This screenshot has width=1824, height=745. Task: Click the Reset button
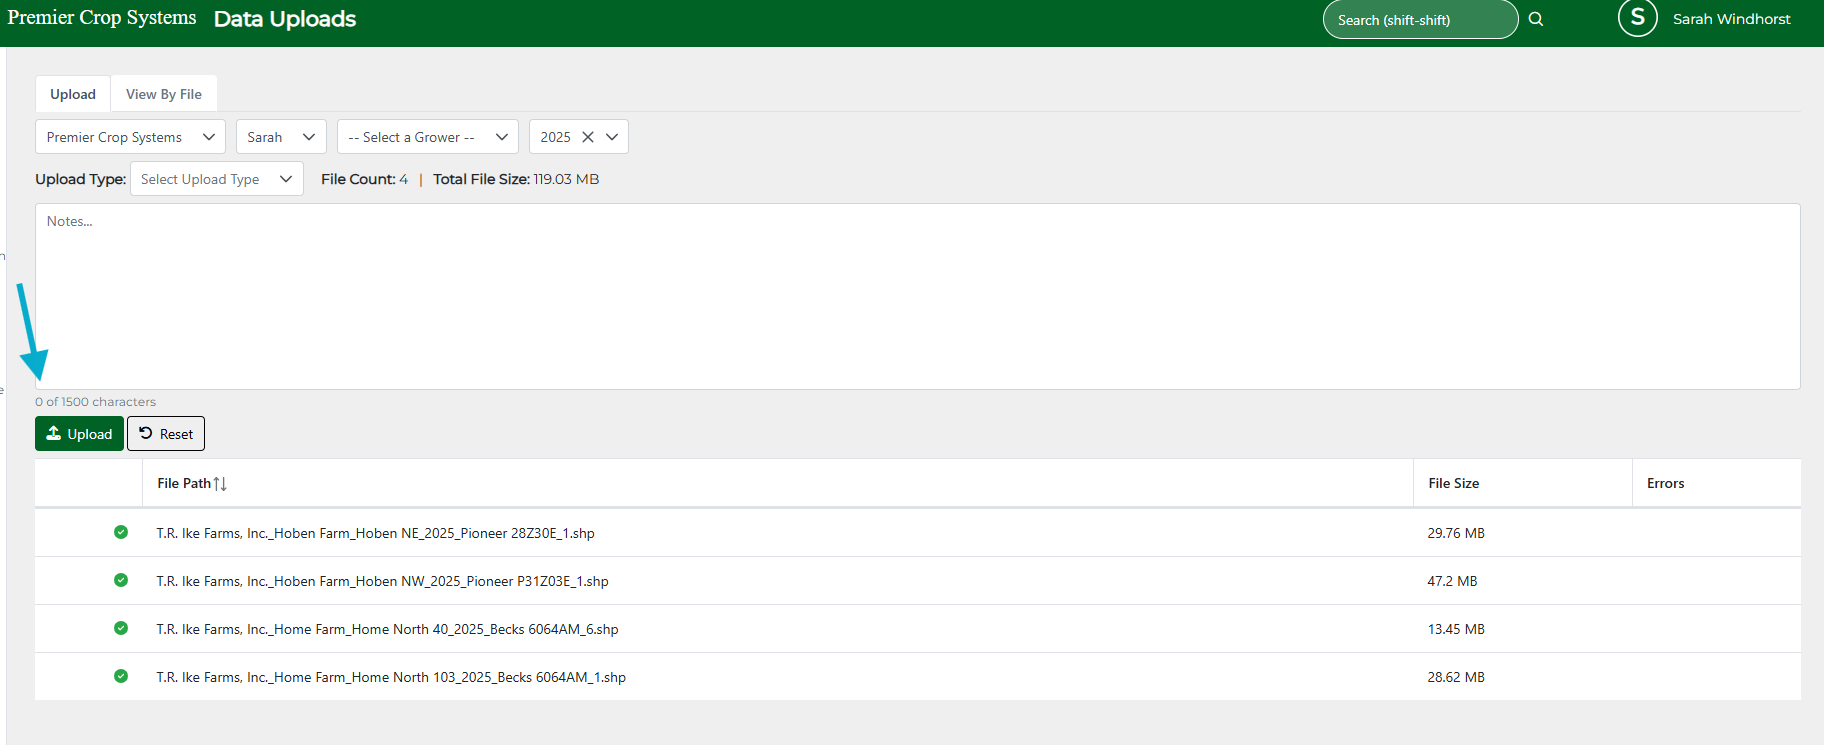coord(166,434)
